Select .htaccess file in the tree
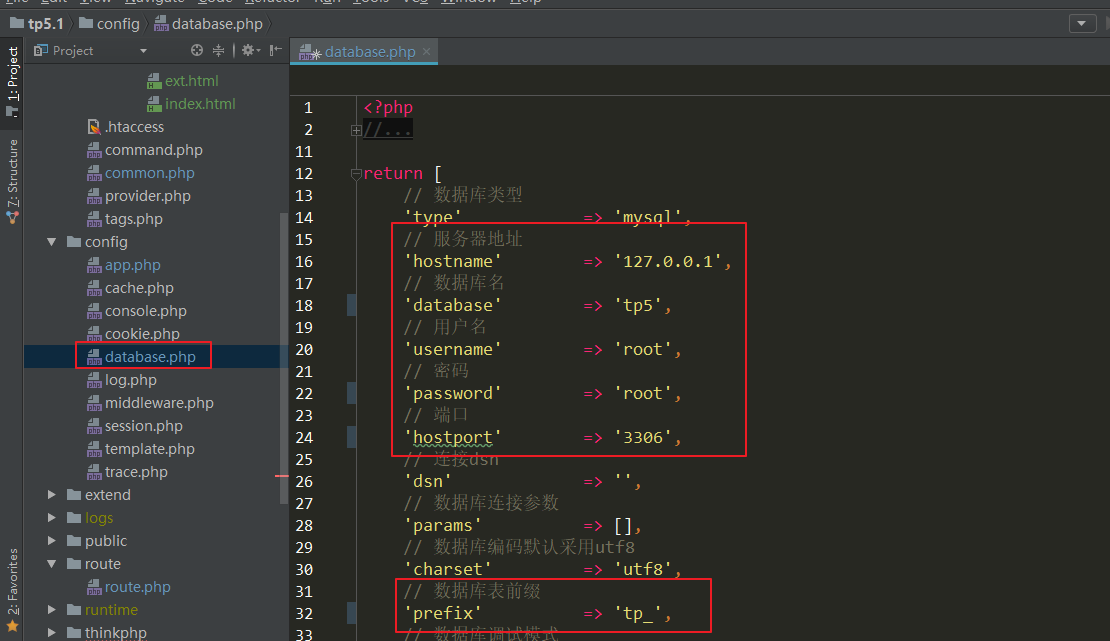Viewport: 1110px width, 641px height. [125, 127]
